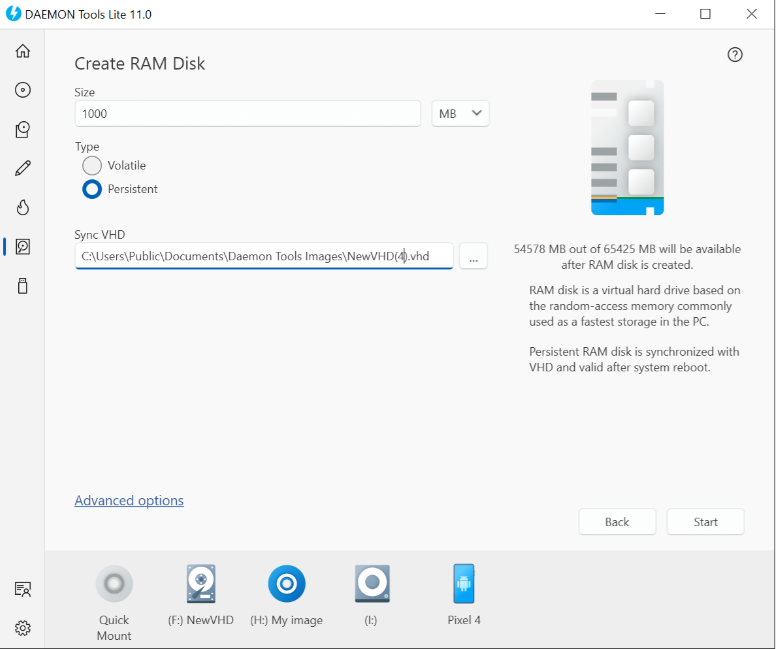
Task: Click the Back button
Action: pos(617,522)
